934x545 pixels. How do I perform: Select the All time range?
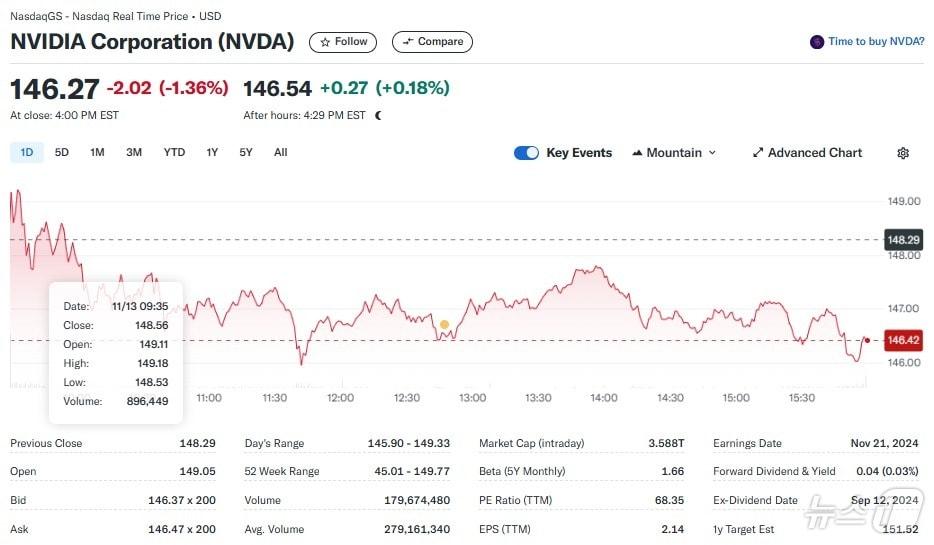(x=281, y=153)
